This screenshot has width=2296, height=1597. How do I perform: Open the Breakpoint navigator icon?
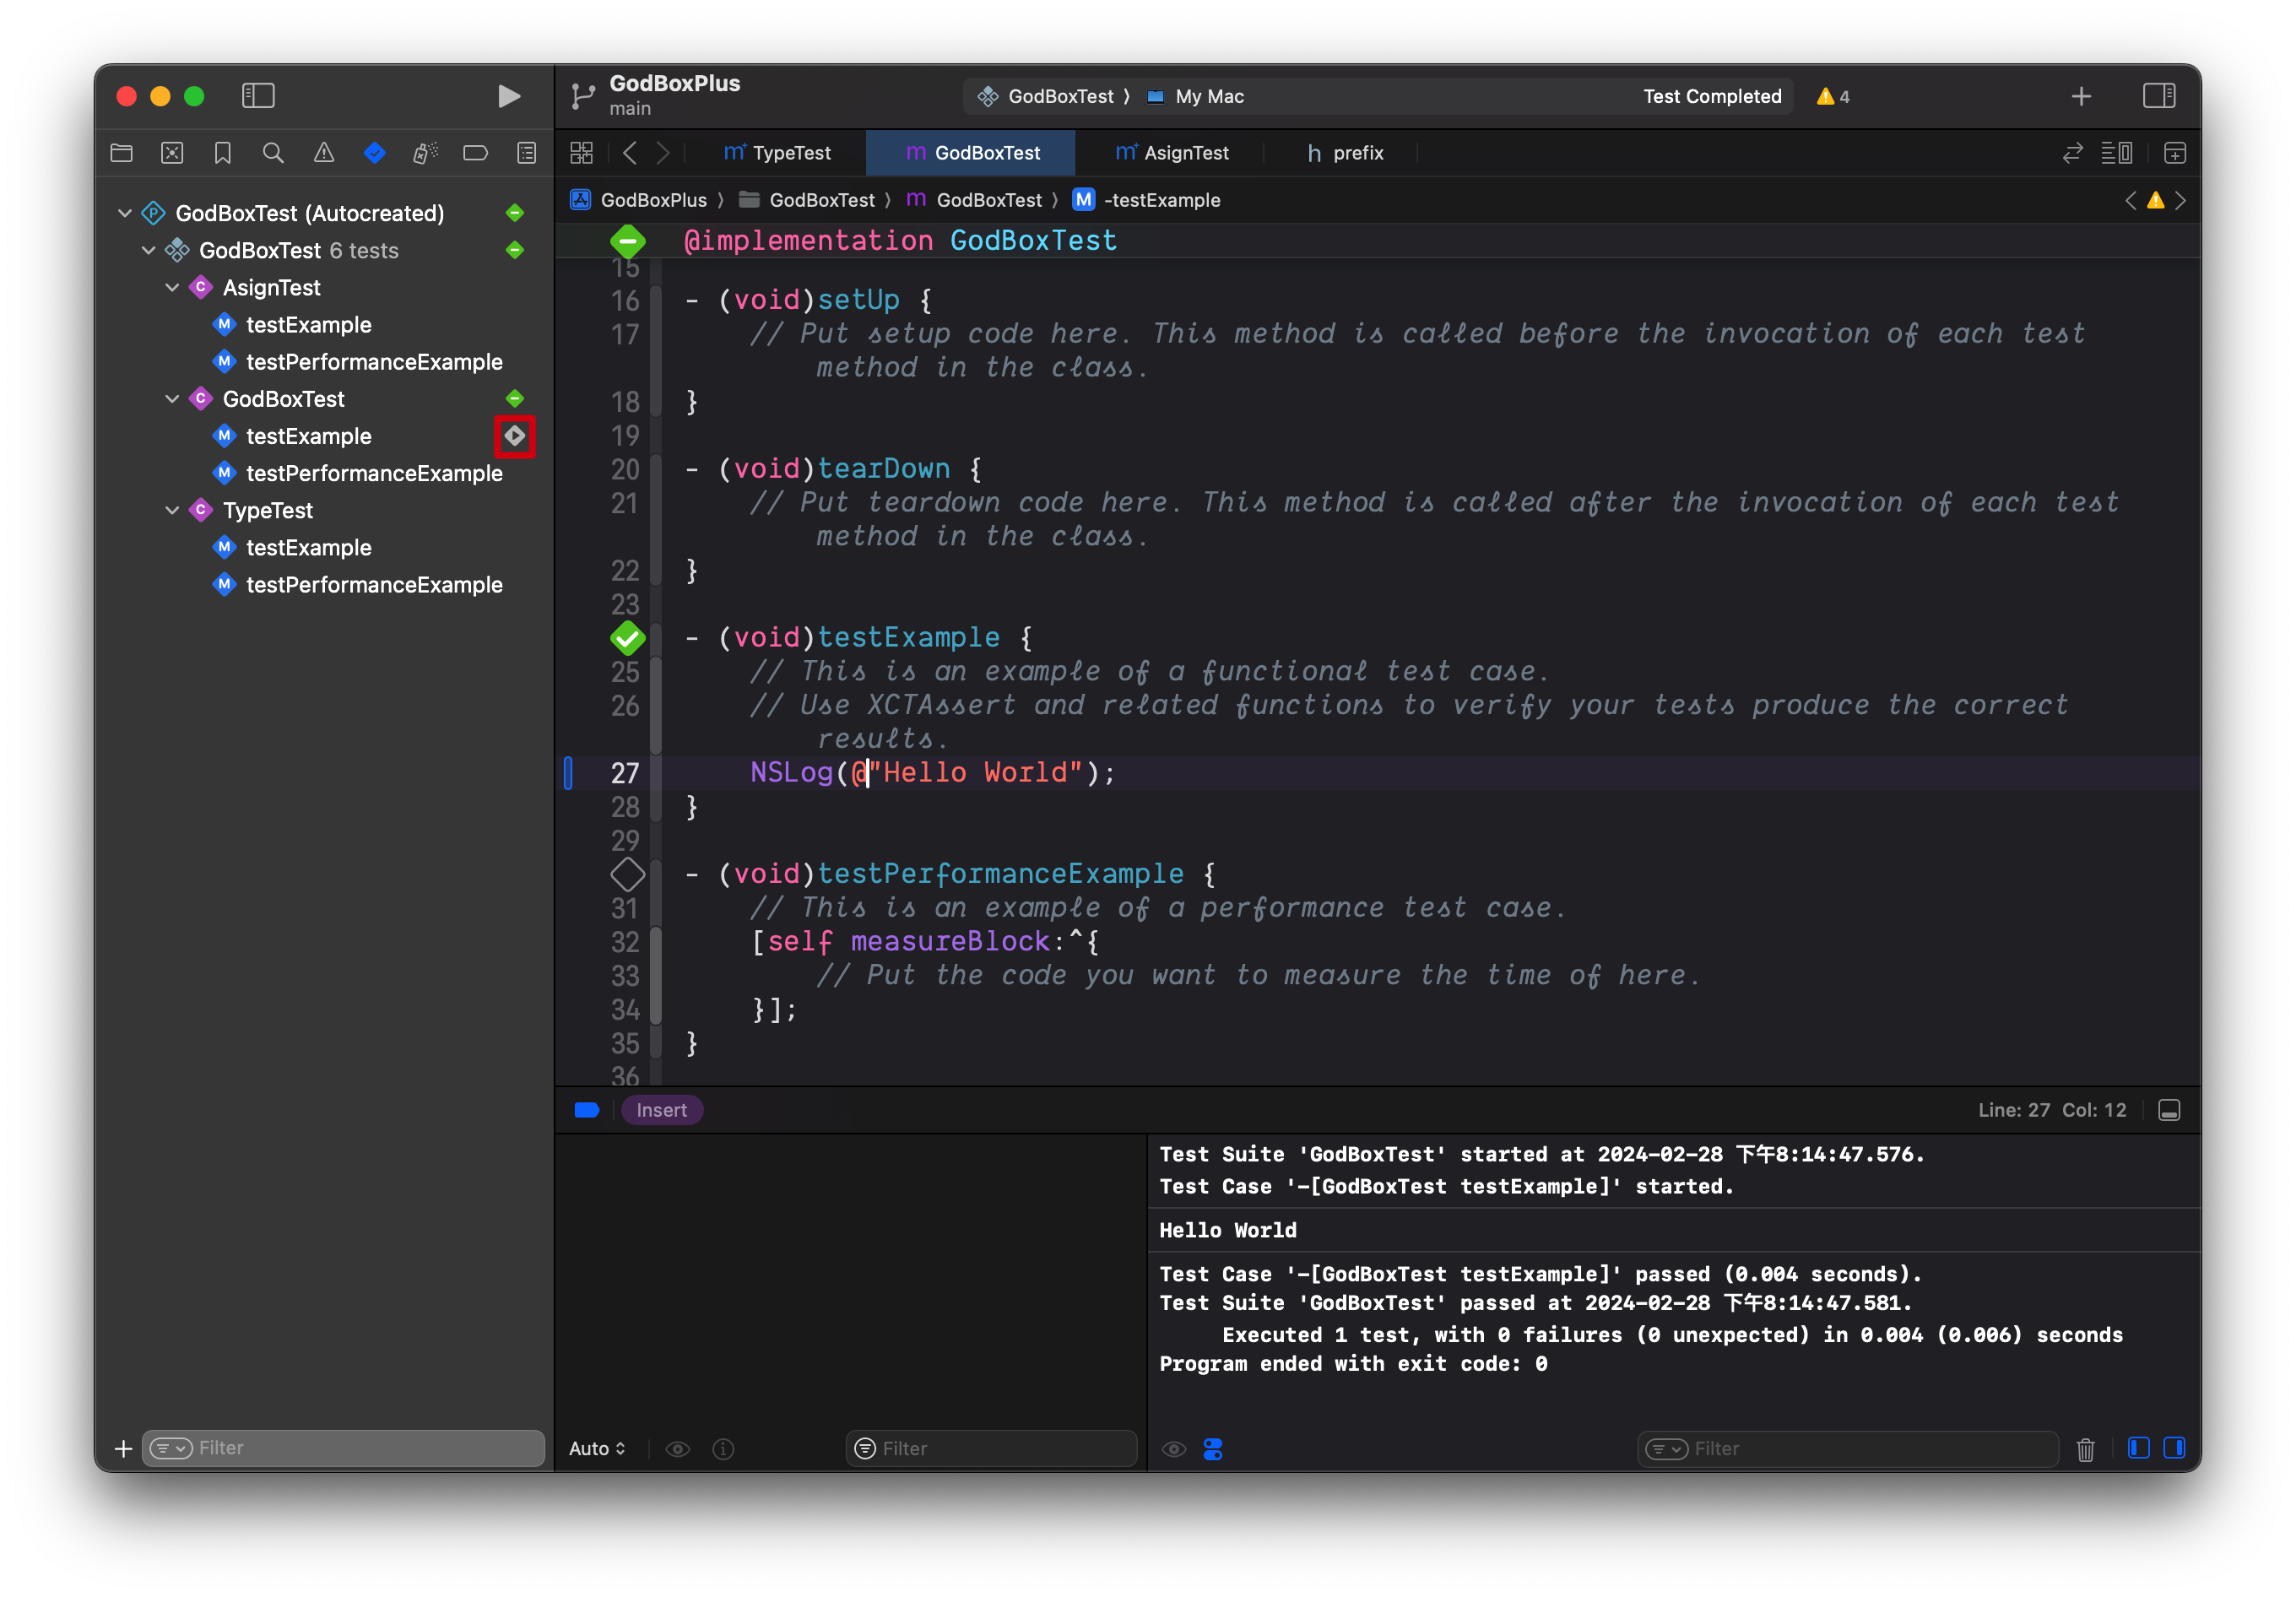pos(475,153)
